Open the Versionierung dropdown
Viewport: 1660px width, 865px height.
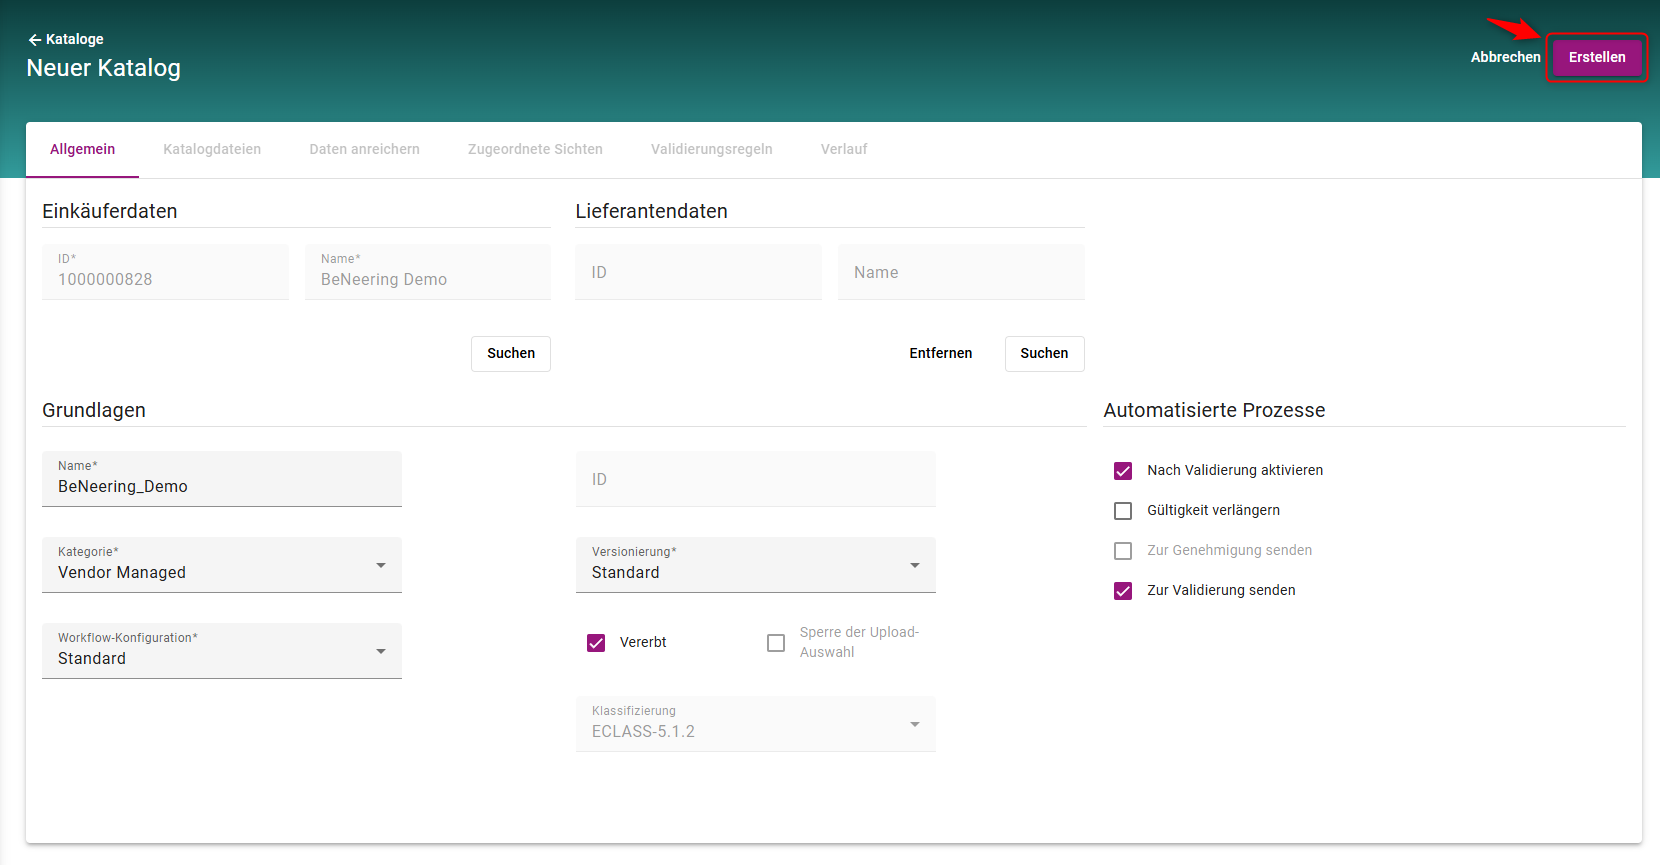[755, 565]
